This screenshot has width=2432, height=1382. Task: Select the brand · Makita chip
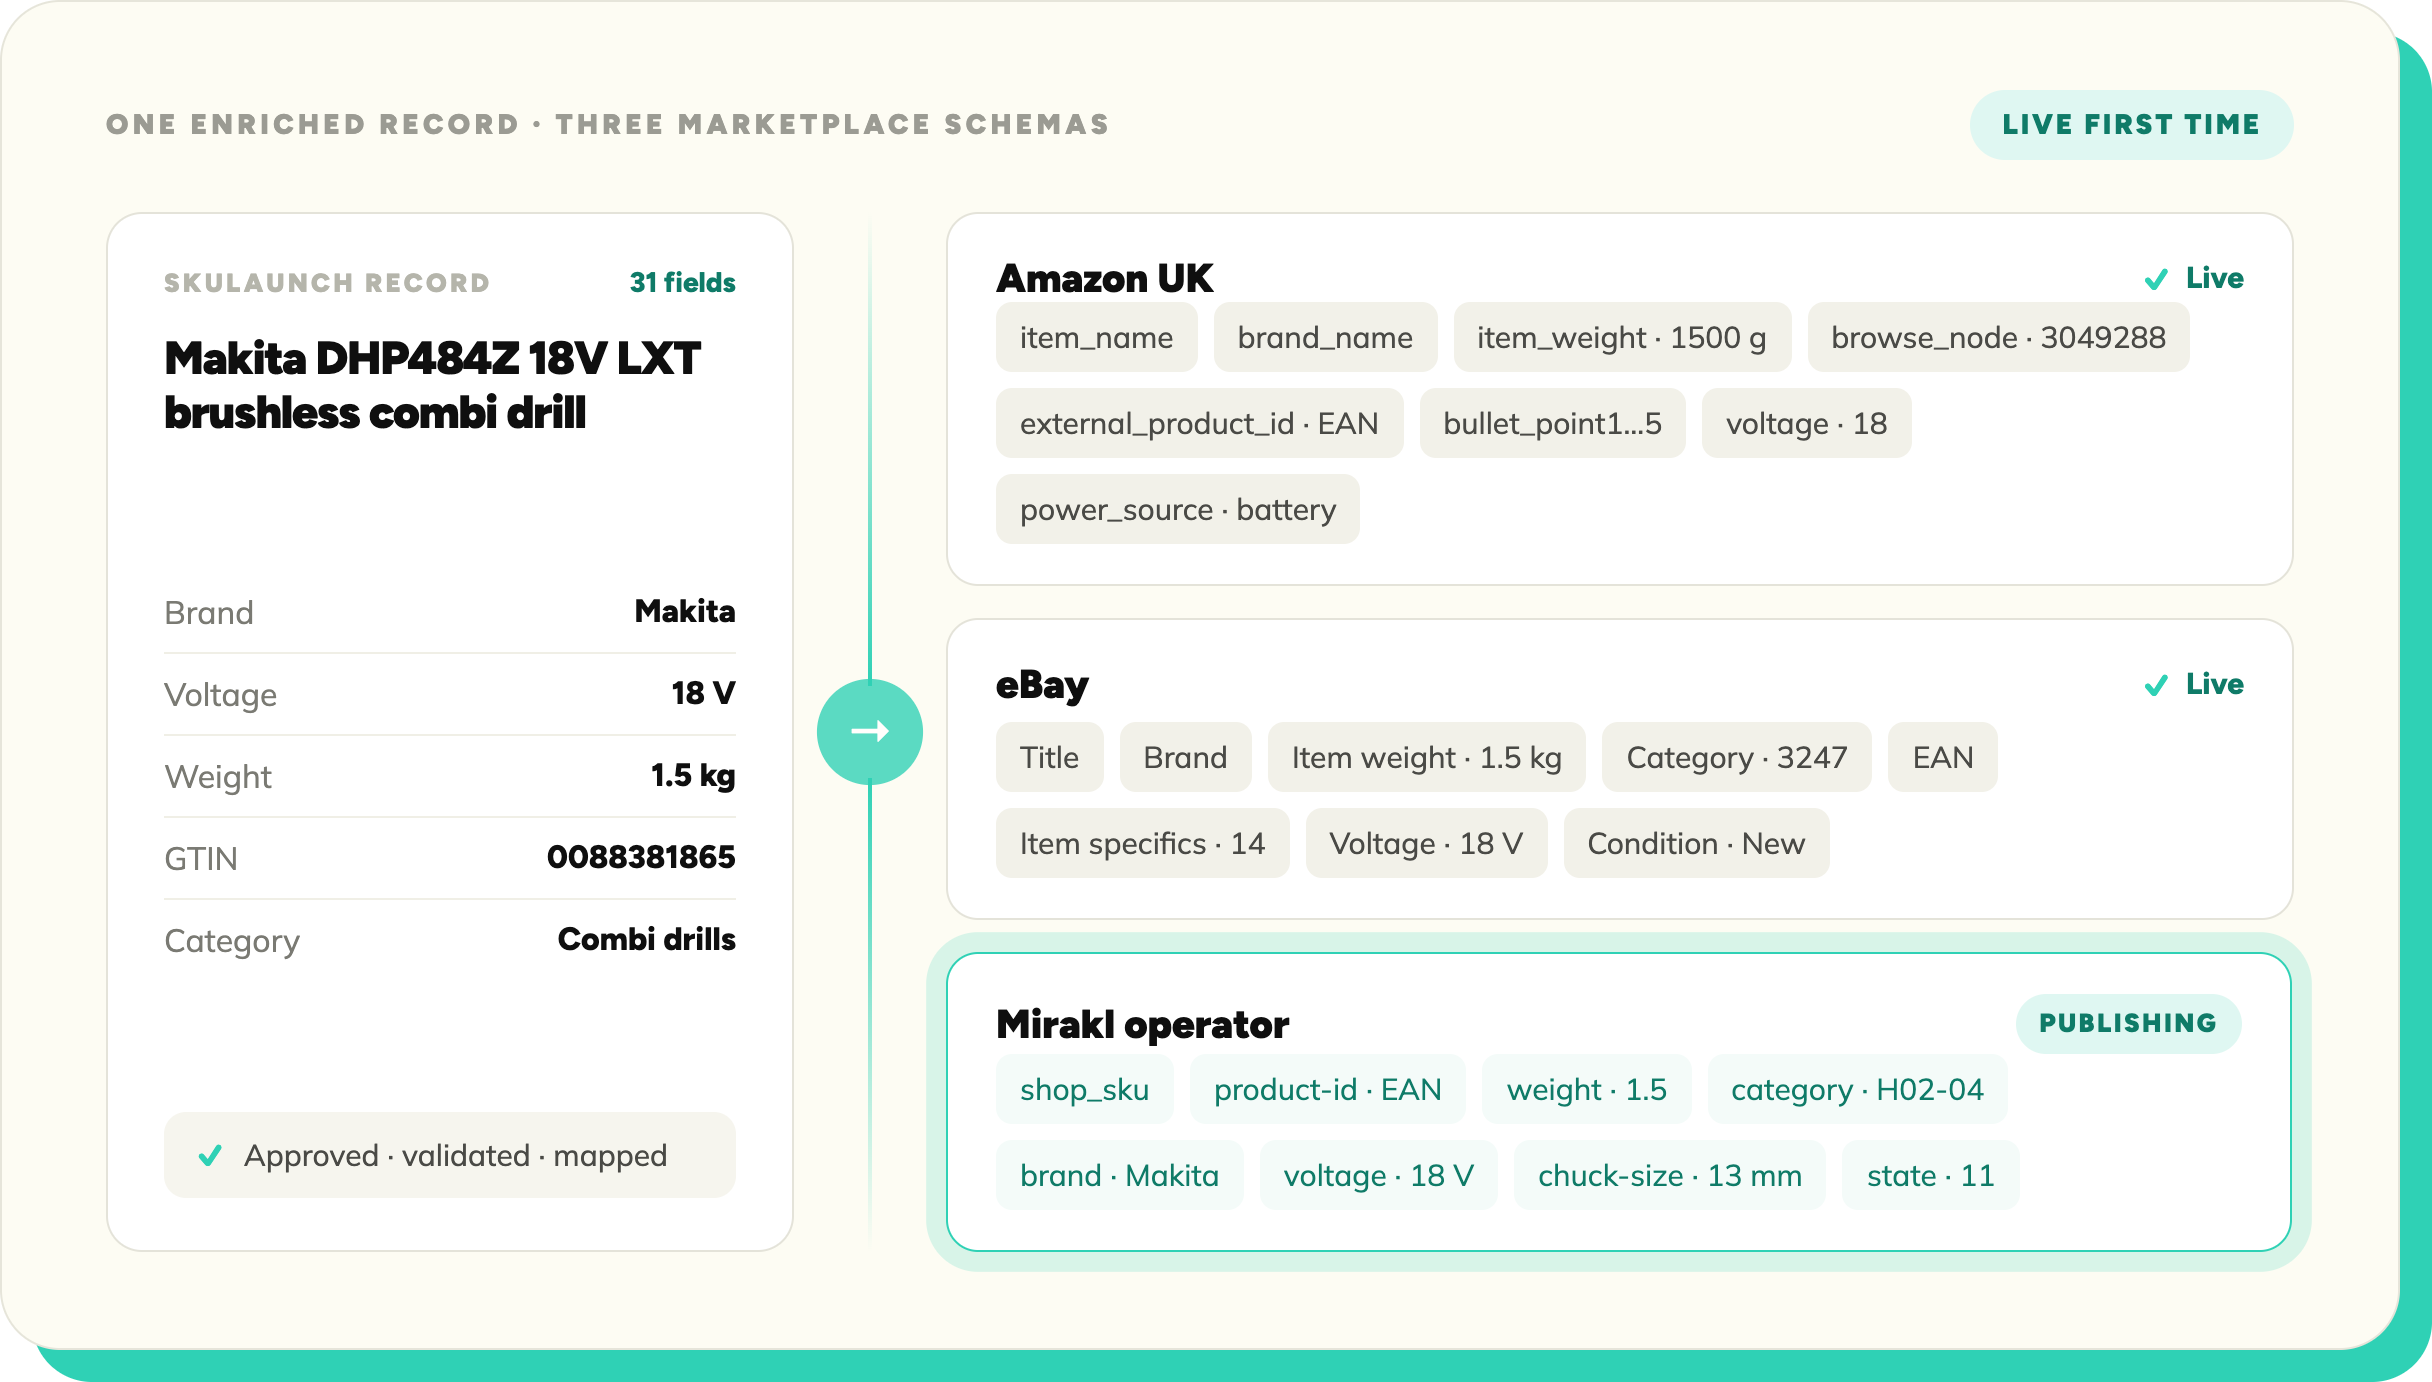point(1119,1176)
